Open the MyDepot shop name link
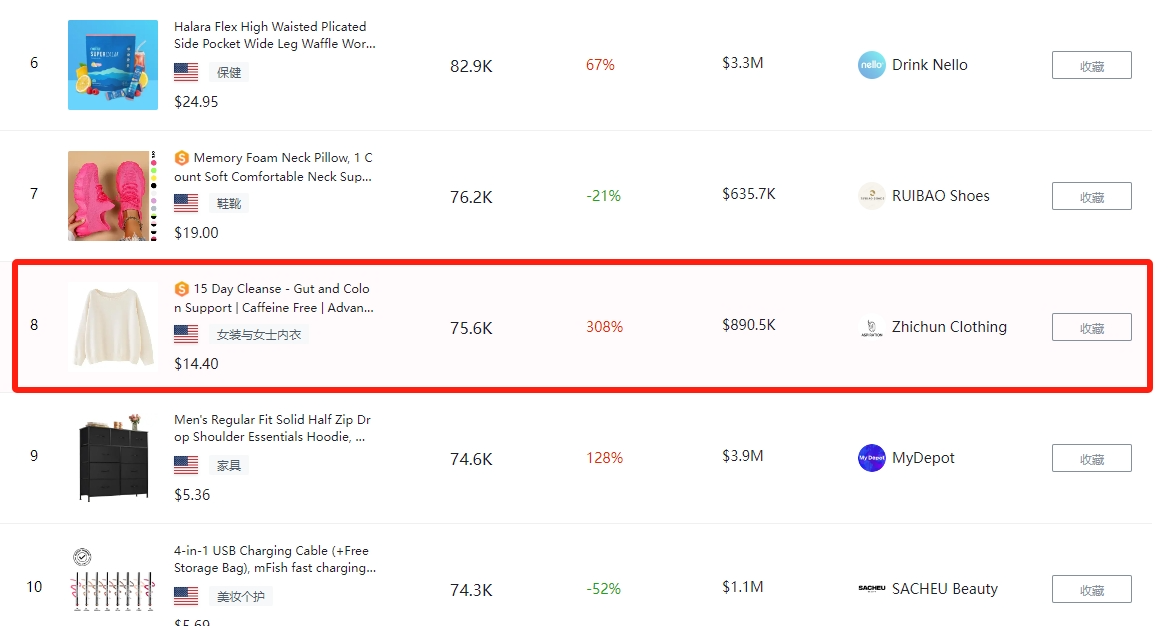The height and width of the screenshot is (626, 1175). click(x=923, y=458)
